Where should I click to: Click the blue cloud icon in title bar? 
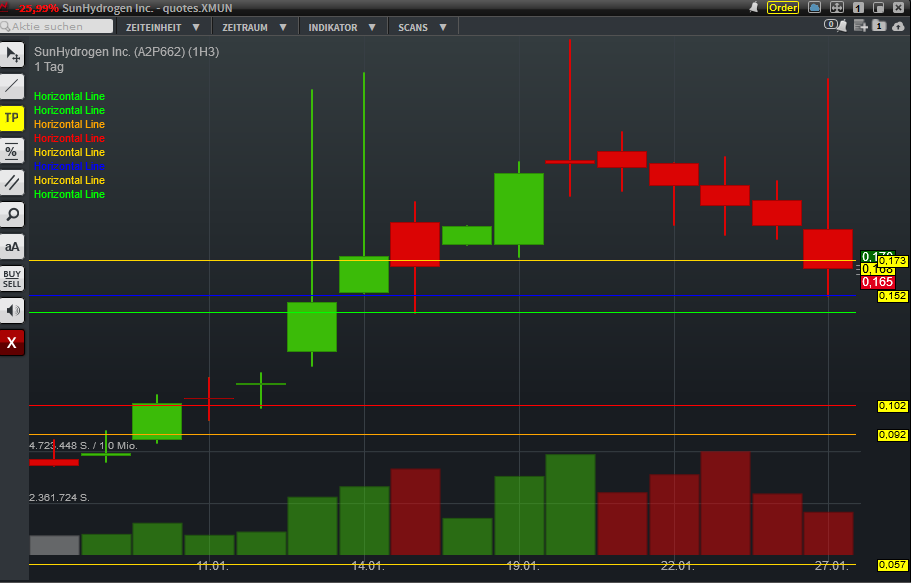pyautogui.click(x=815, y=8)
